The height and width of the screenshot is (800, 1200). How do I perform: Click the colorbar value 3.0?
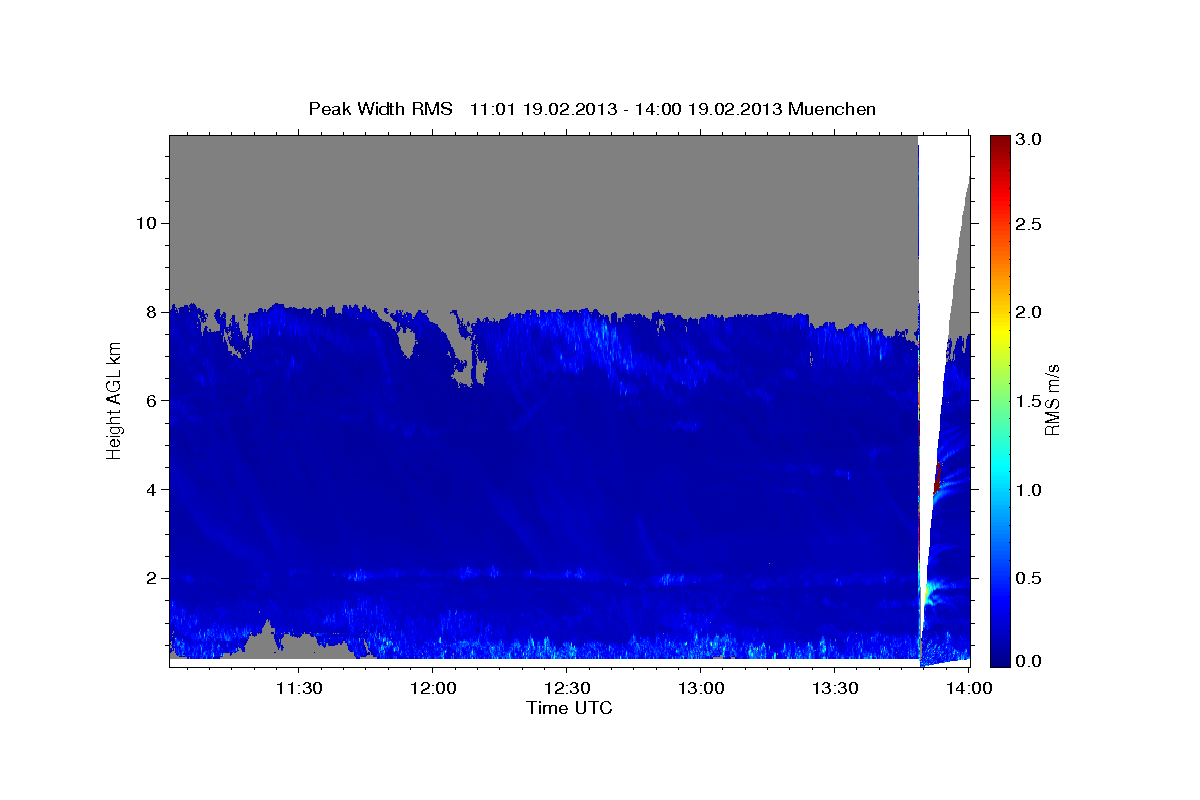[1030, 140]
